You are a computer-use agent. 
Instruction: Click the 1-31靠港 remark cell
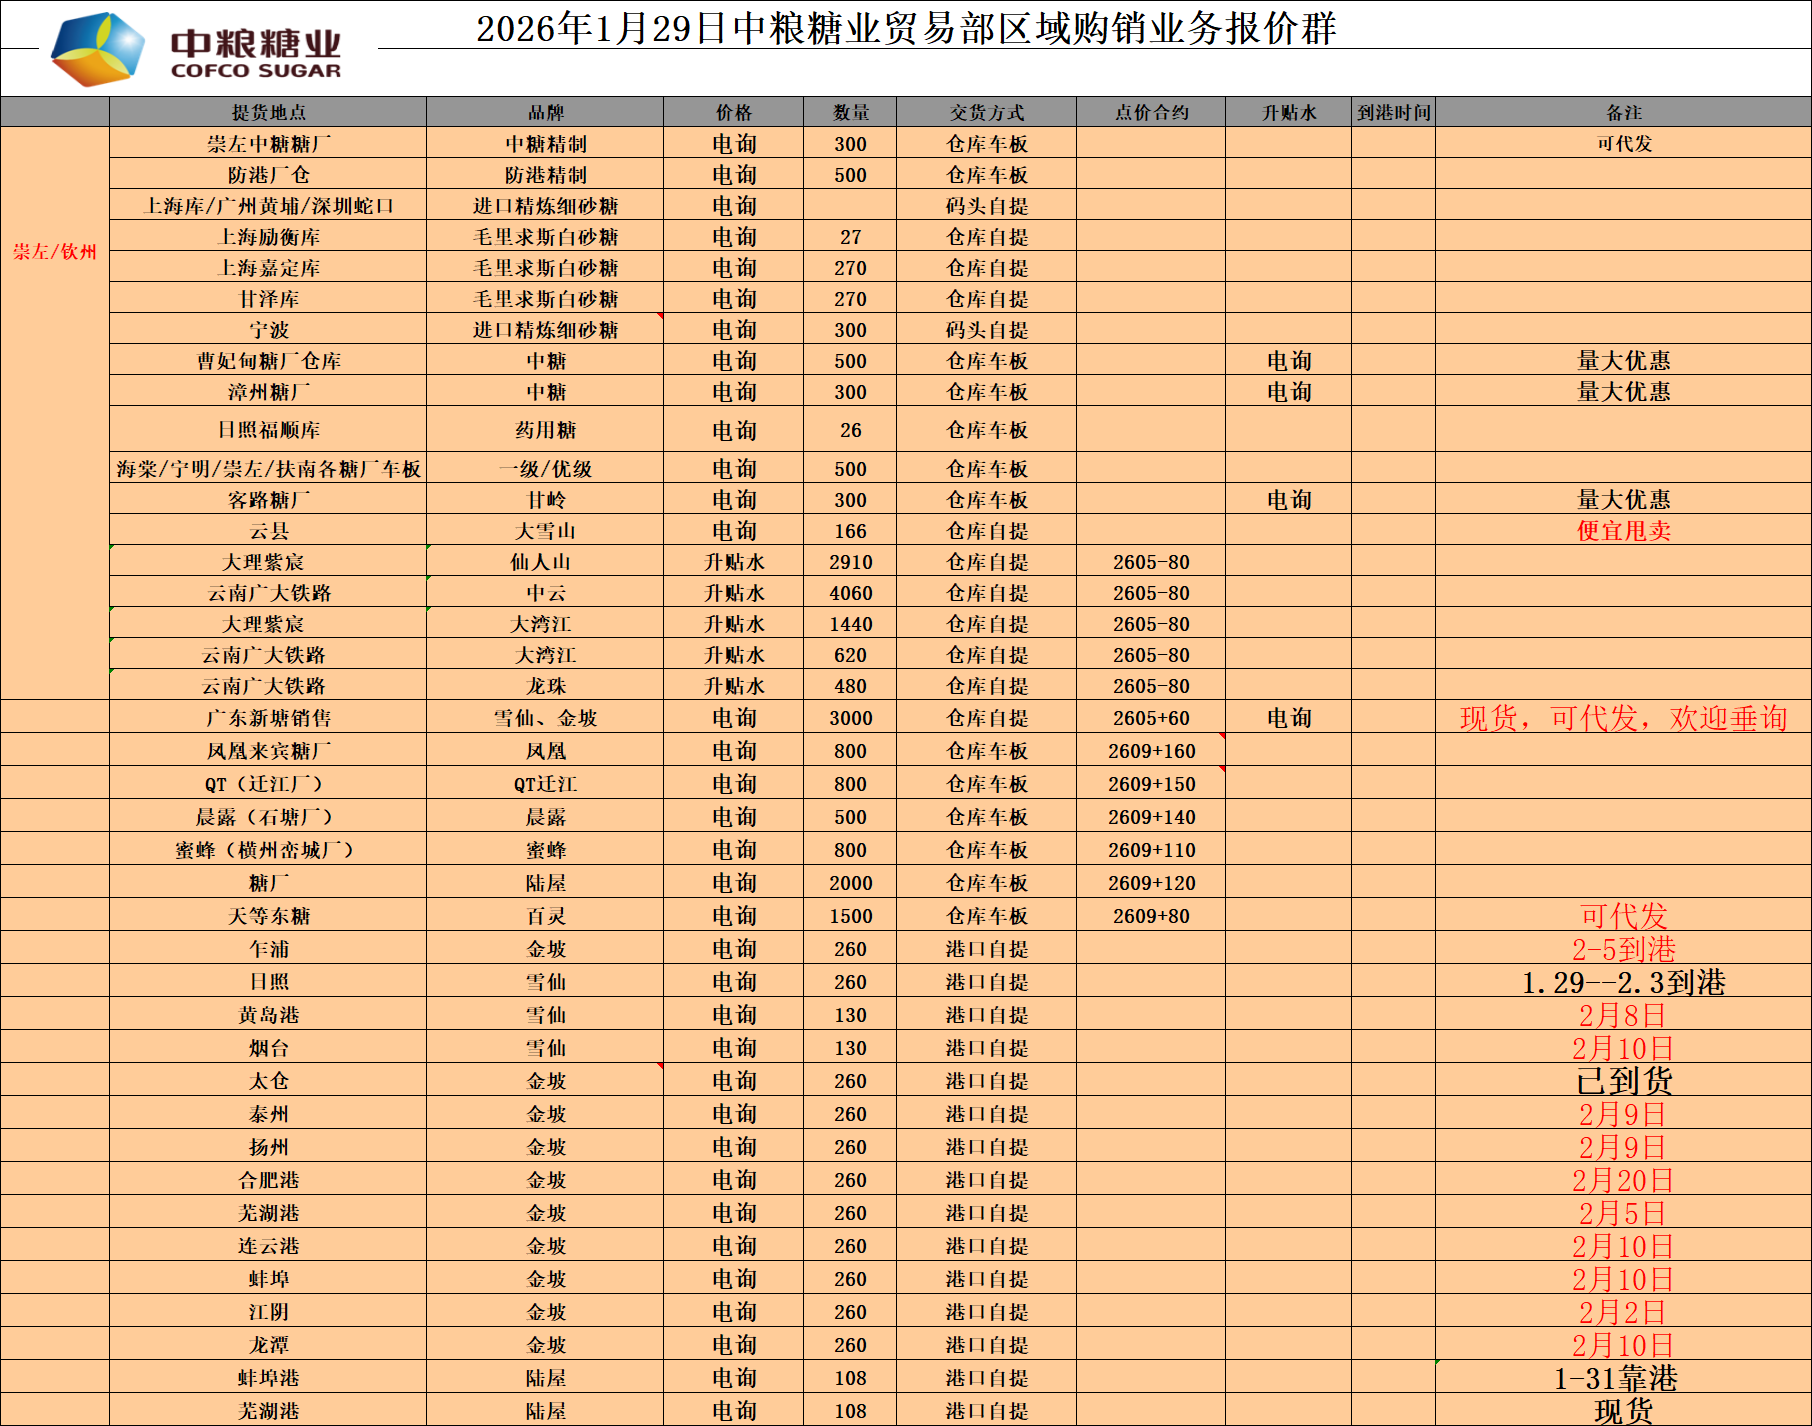pos(1615,1378)
